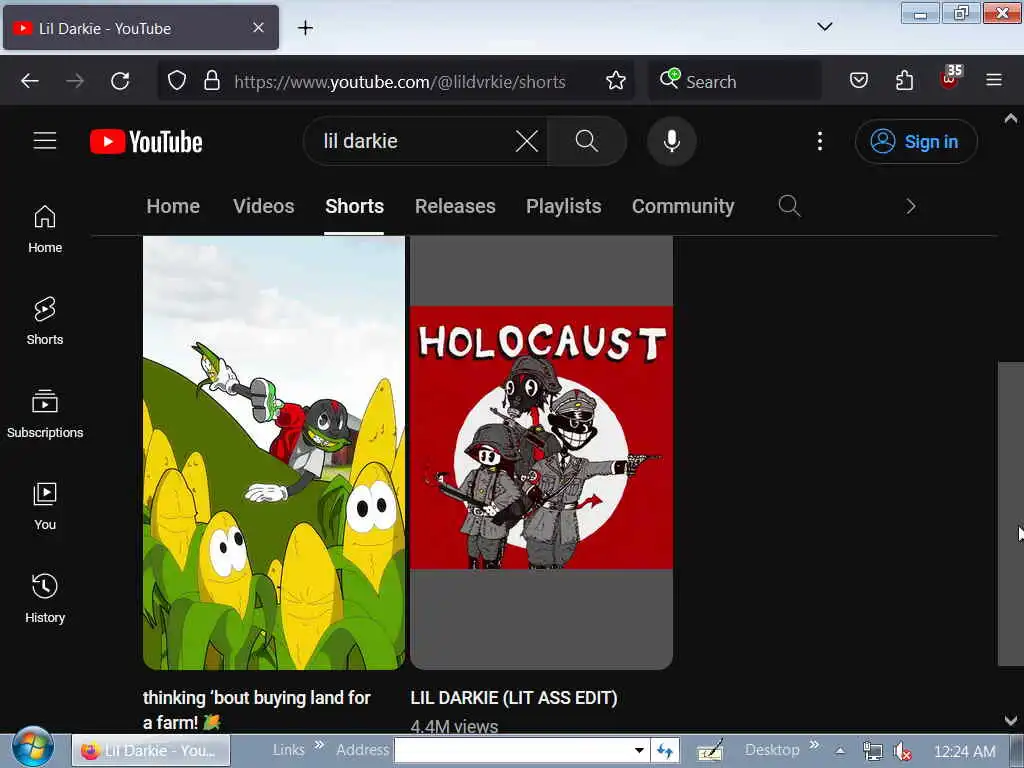Go back using browser back arrow
1024x768 pixels.
pos(30,81)
